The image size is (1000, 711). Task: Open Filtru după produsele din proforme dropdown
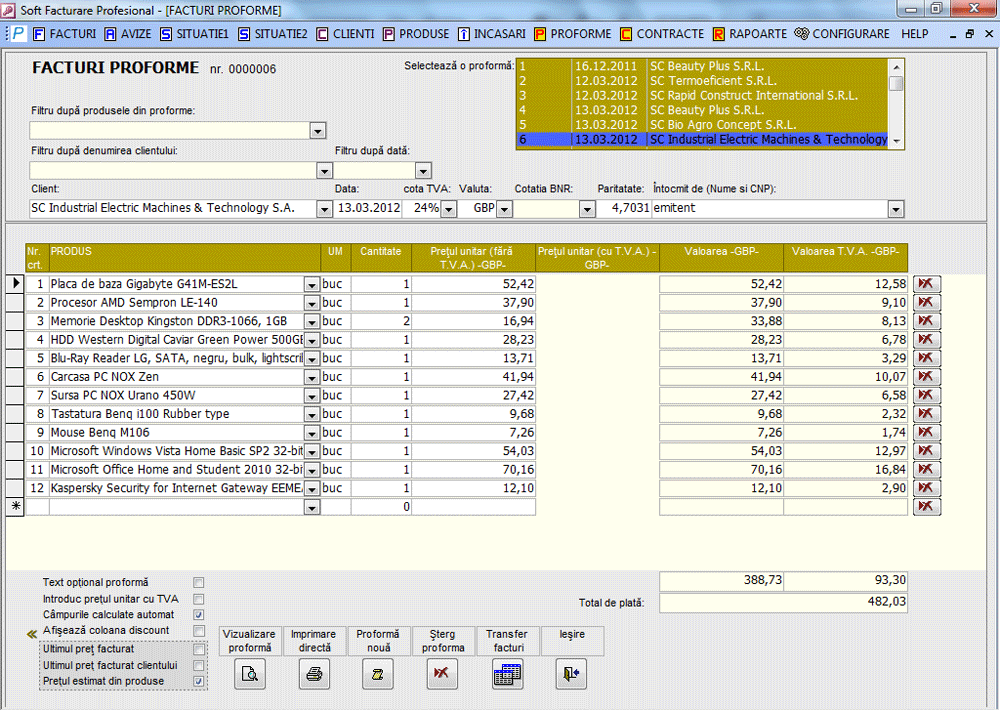coord(318,131)
